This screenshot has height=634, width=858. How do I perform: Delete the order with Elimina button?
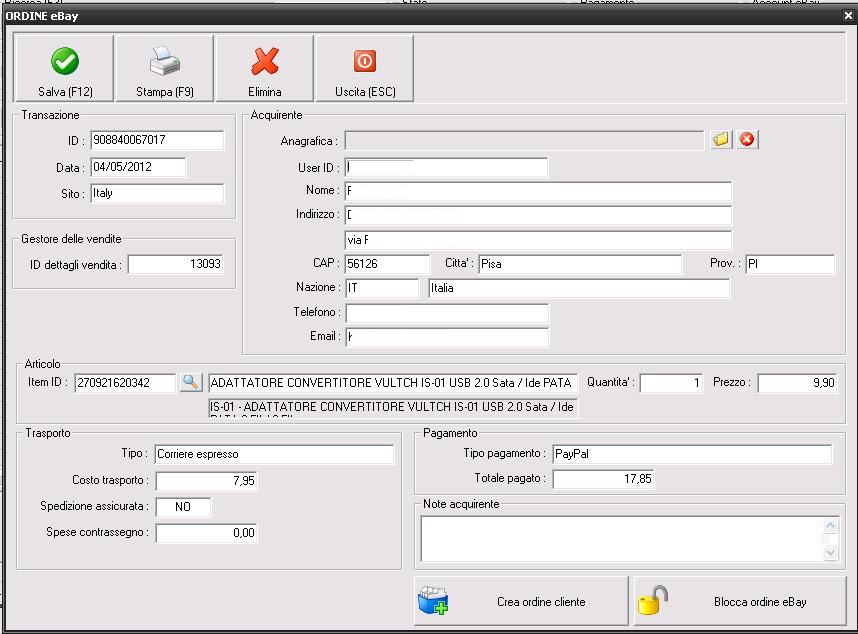tap(265, 69)
